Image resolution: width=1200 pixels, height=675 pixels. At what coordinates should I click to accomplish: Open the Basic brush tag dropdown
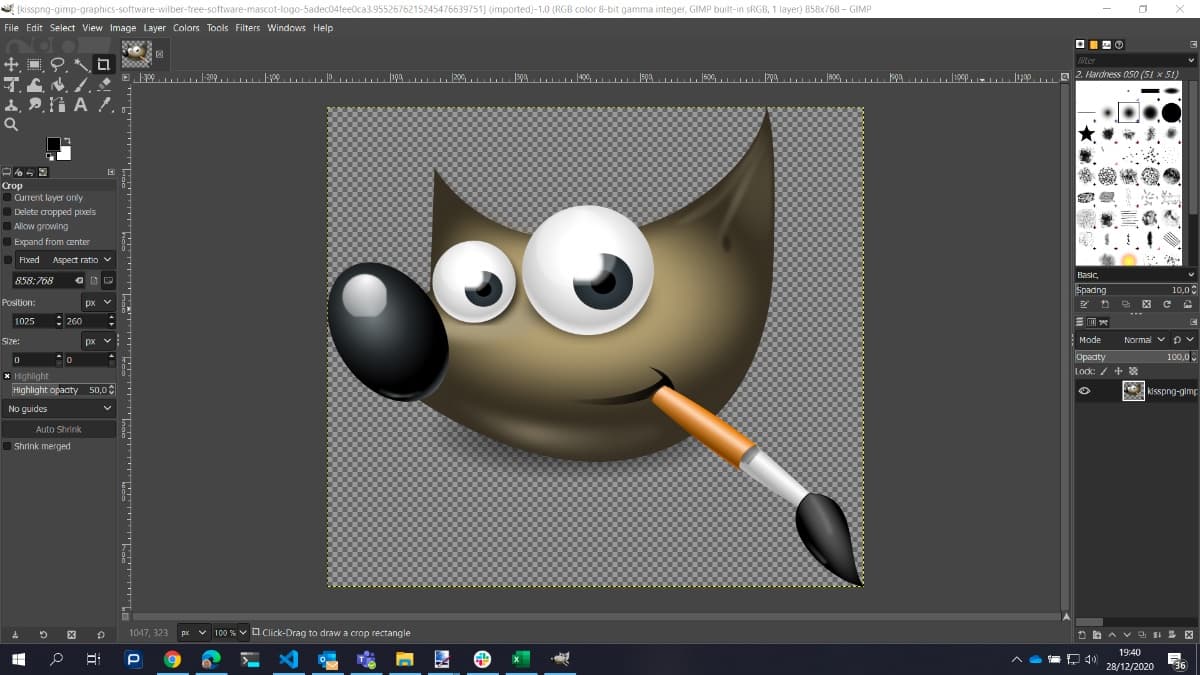coord(1135,275)
